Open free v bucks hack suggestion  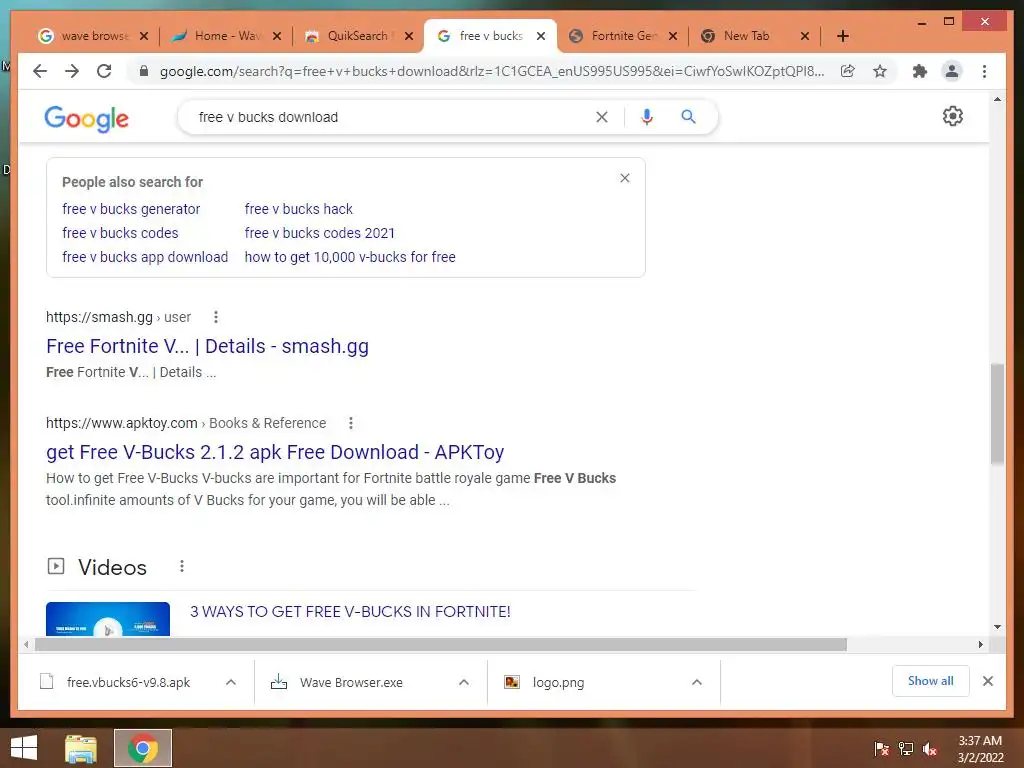[298, 209]
